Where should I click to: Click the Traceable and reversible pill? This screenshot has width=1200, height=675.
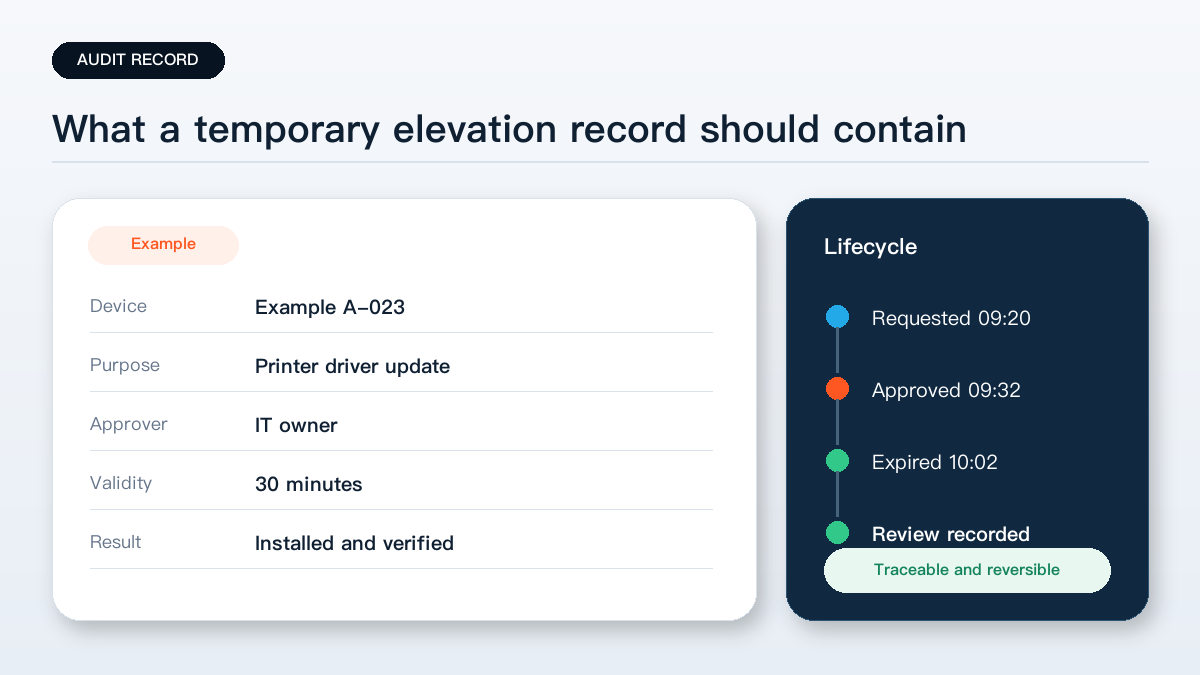coord(967,570)
